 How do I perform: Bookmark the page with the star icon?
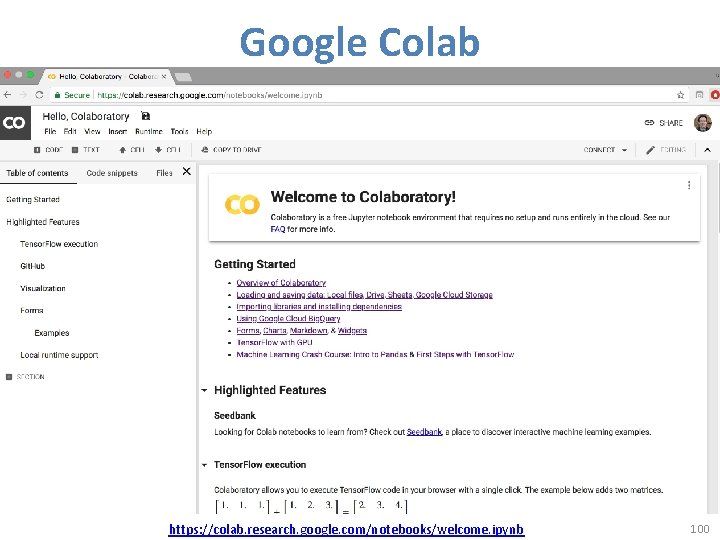681,95
